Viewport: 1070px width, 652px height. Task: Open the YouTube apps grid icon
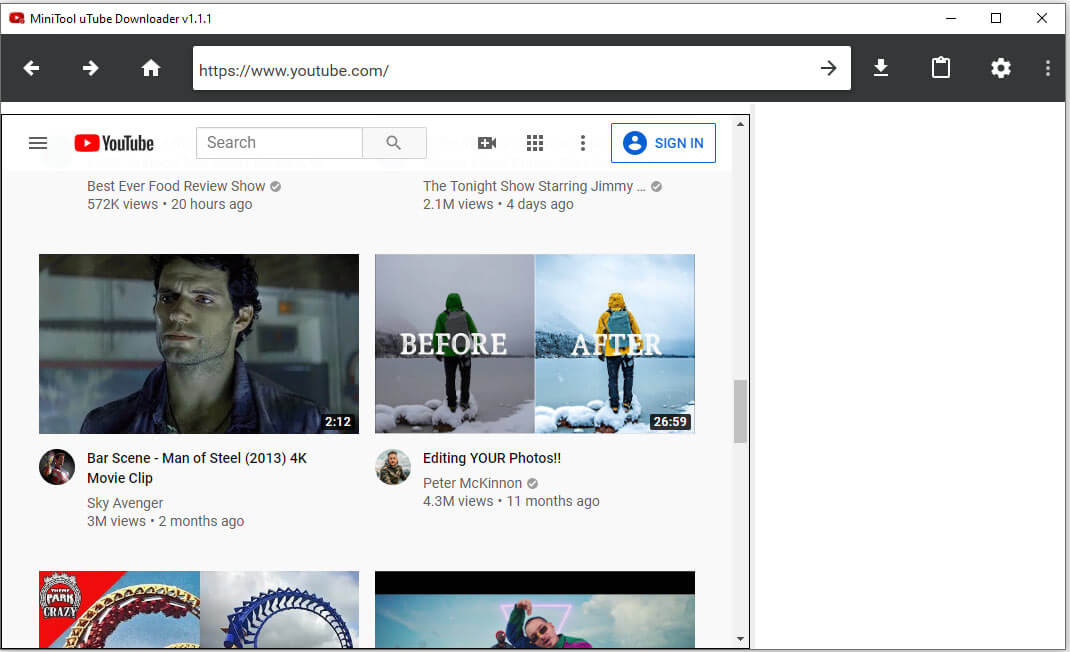pyautogui.click(x=535, y=143)
